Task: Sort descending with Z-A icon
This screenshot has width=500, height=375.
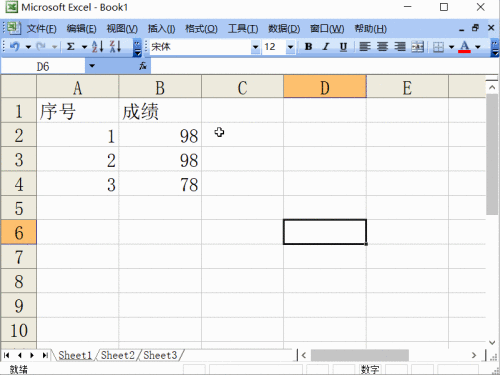Action: pos(115,47)
